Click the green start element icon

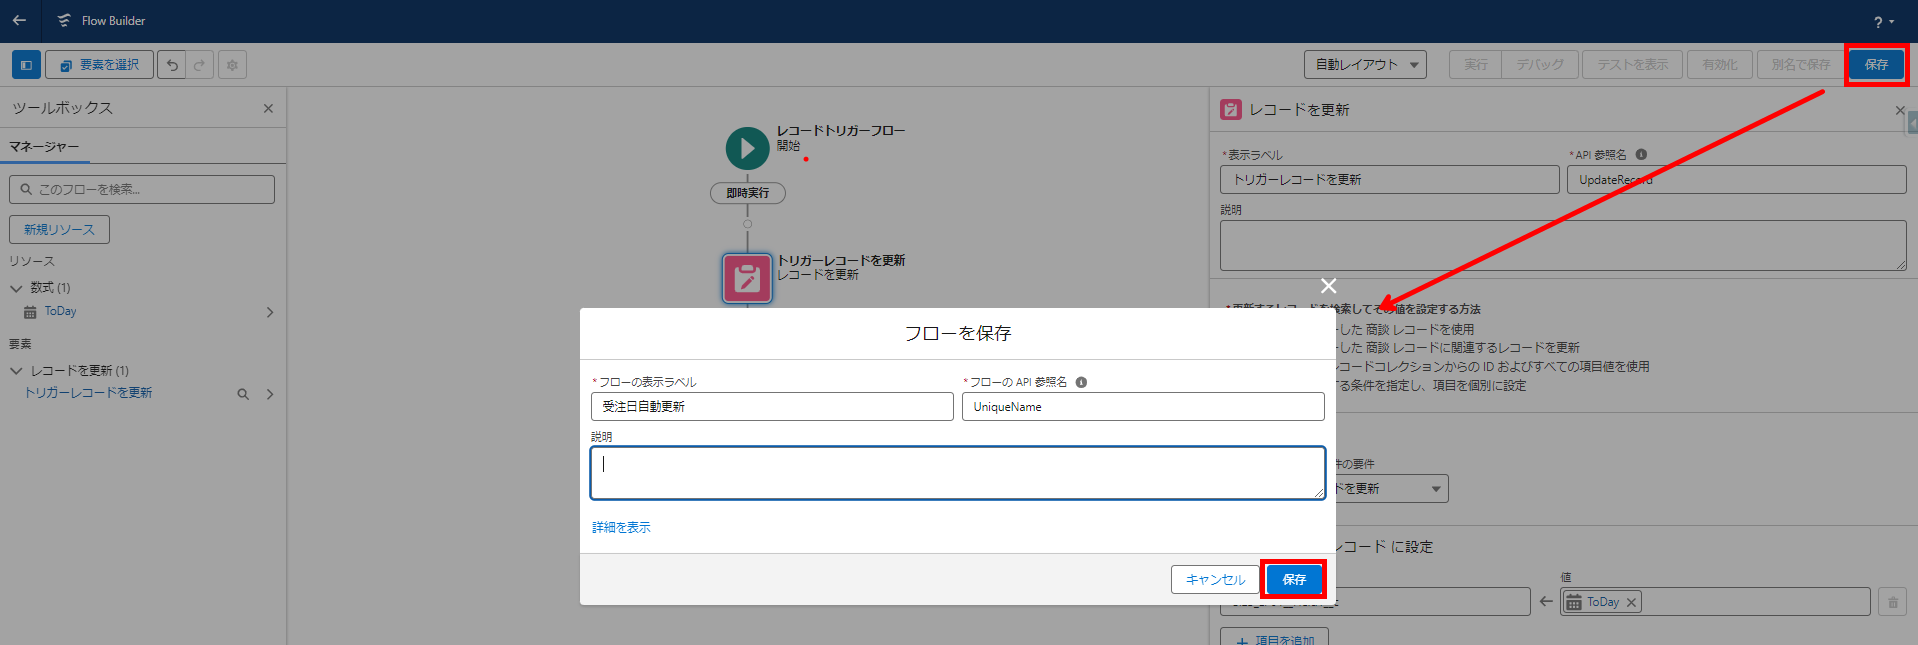747,148
